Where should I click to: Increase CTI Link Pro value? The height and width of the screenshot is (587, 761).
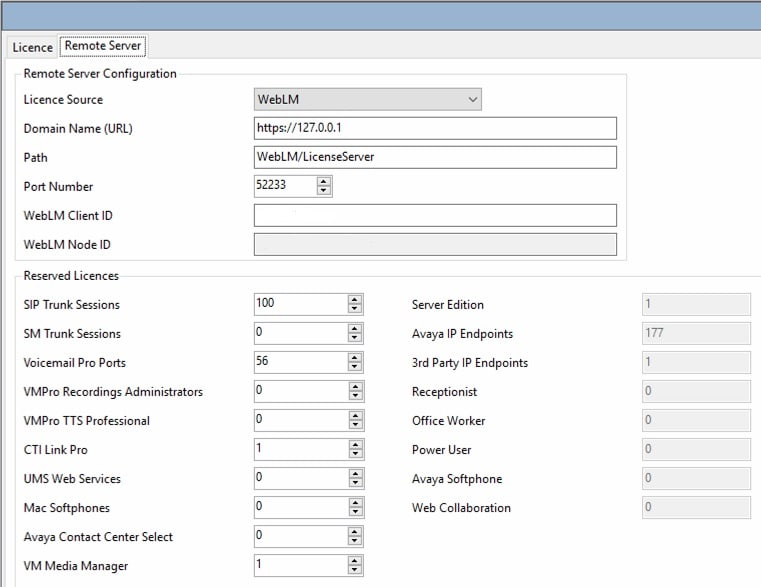(x=355, y=444)
